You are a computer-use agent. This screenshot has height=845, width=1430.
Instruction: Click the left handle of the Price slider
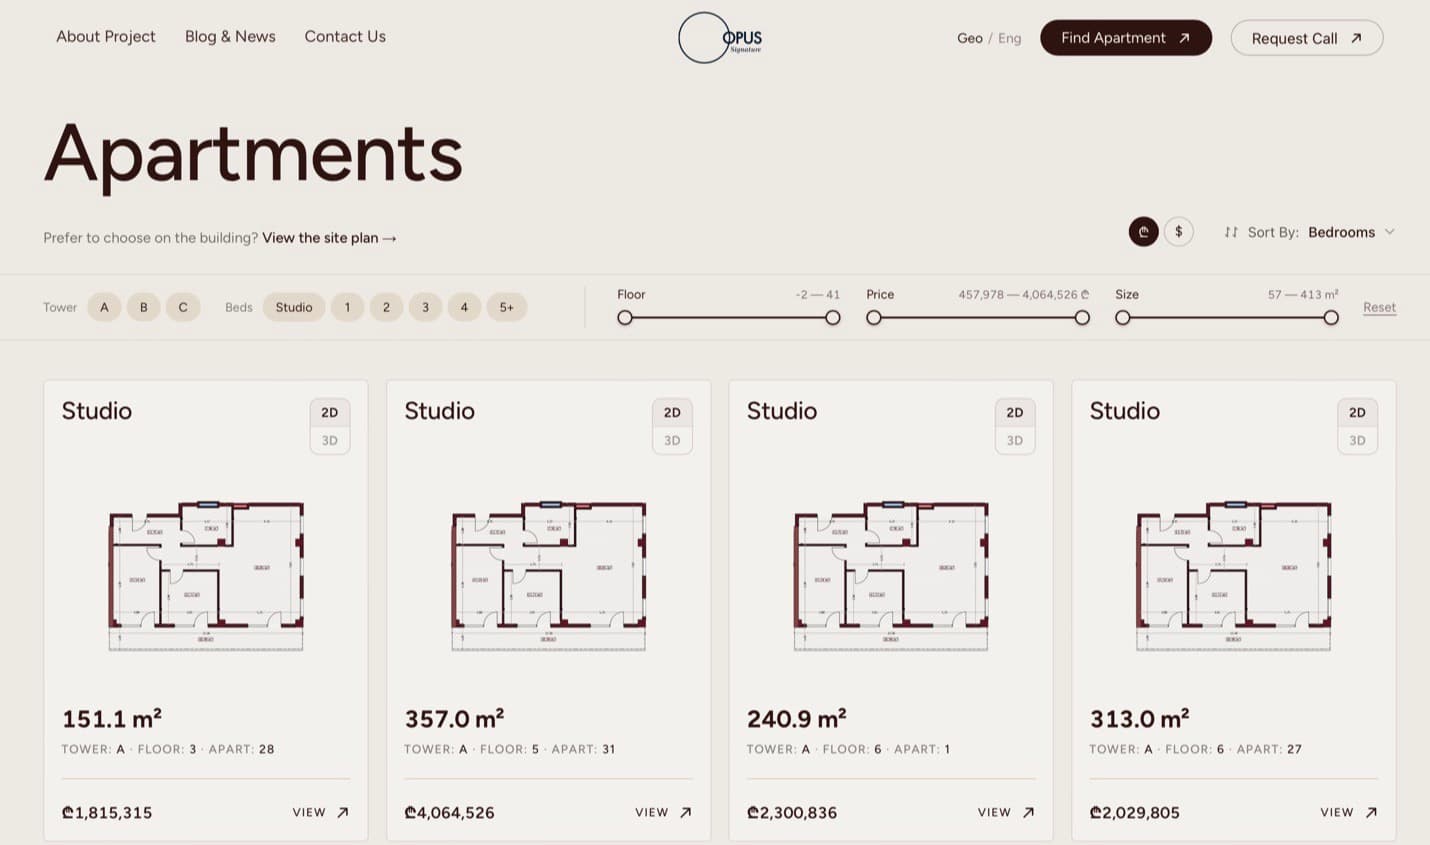[x=874, y=317]
